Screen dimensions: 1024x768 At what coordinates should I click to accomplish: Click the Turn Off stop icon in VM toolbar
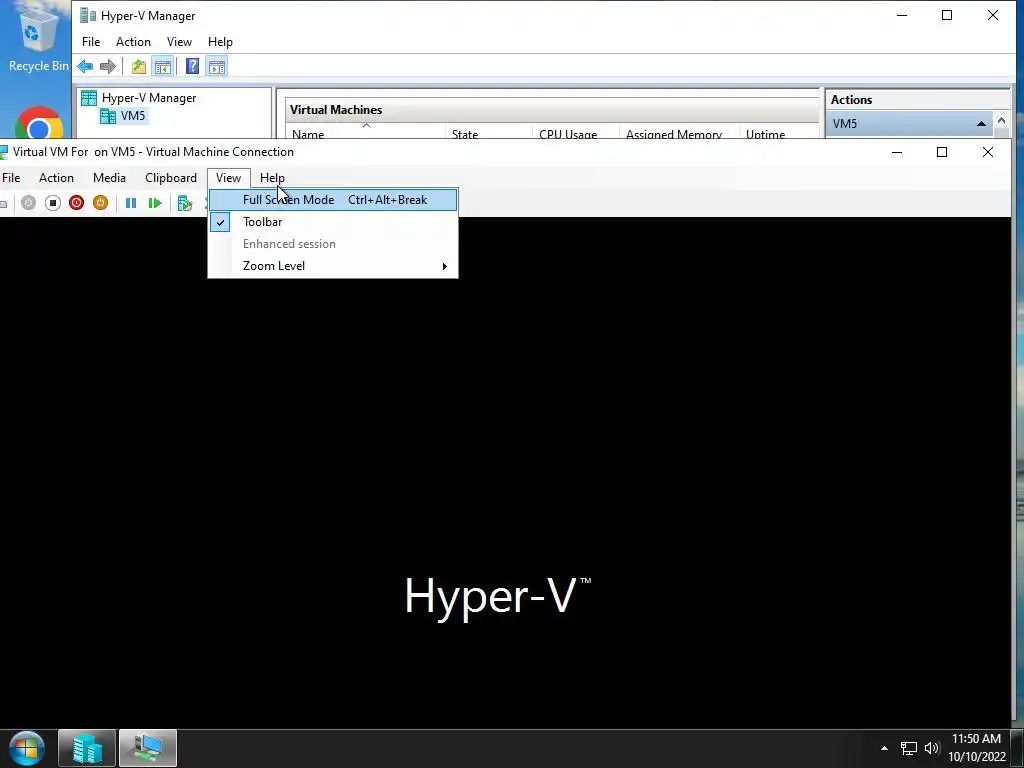[x=53, y=203]
